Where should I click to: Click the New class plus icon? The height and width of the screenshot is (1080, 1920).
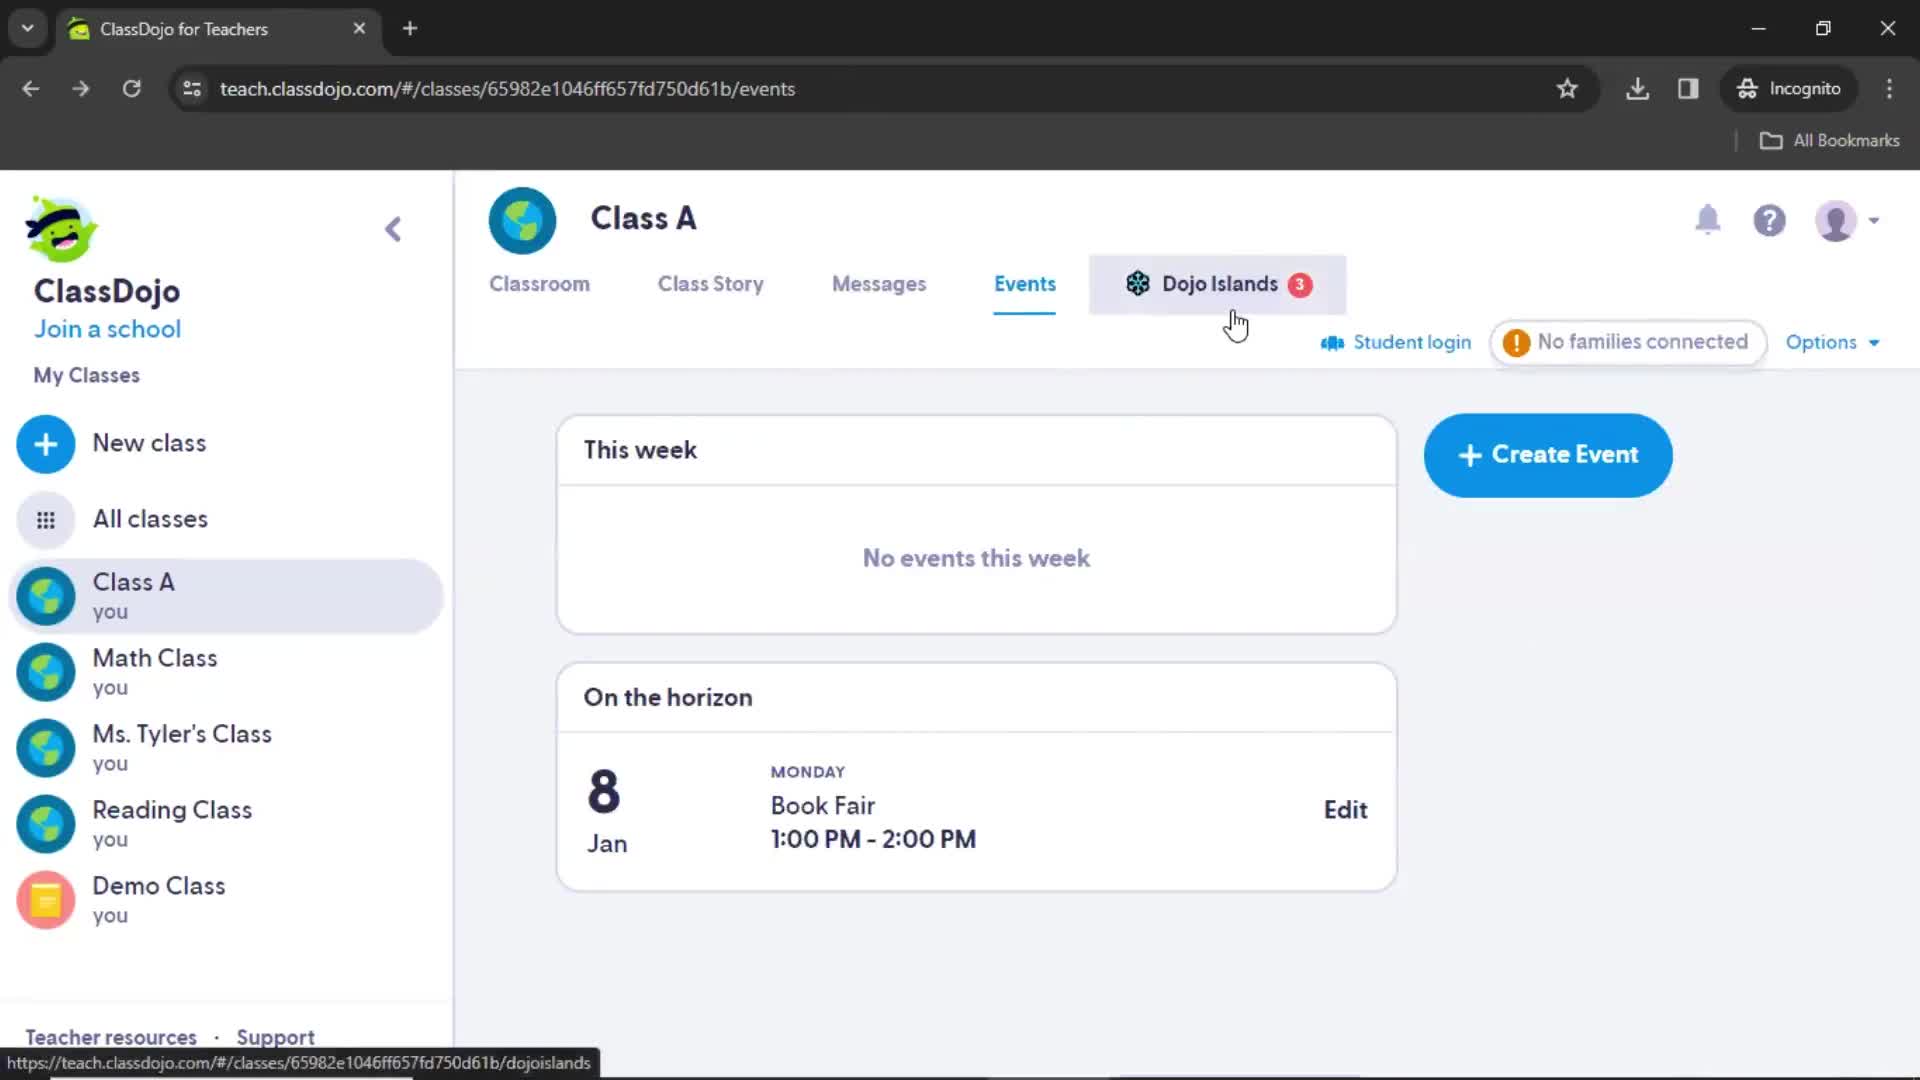point(46,444)
